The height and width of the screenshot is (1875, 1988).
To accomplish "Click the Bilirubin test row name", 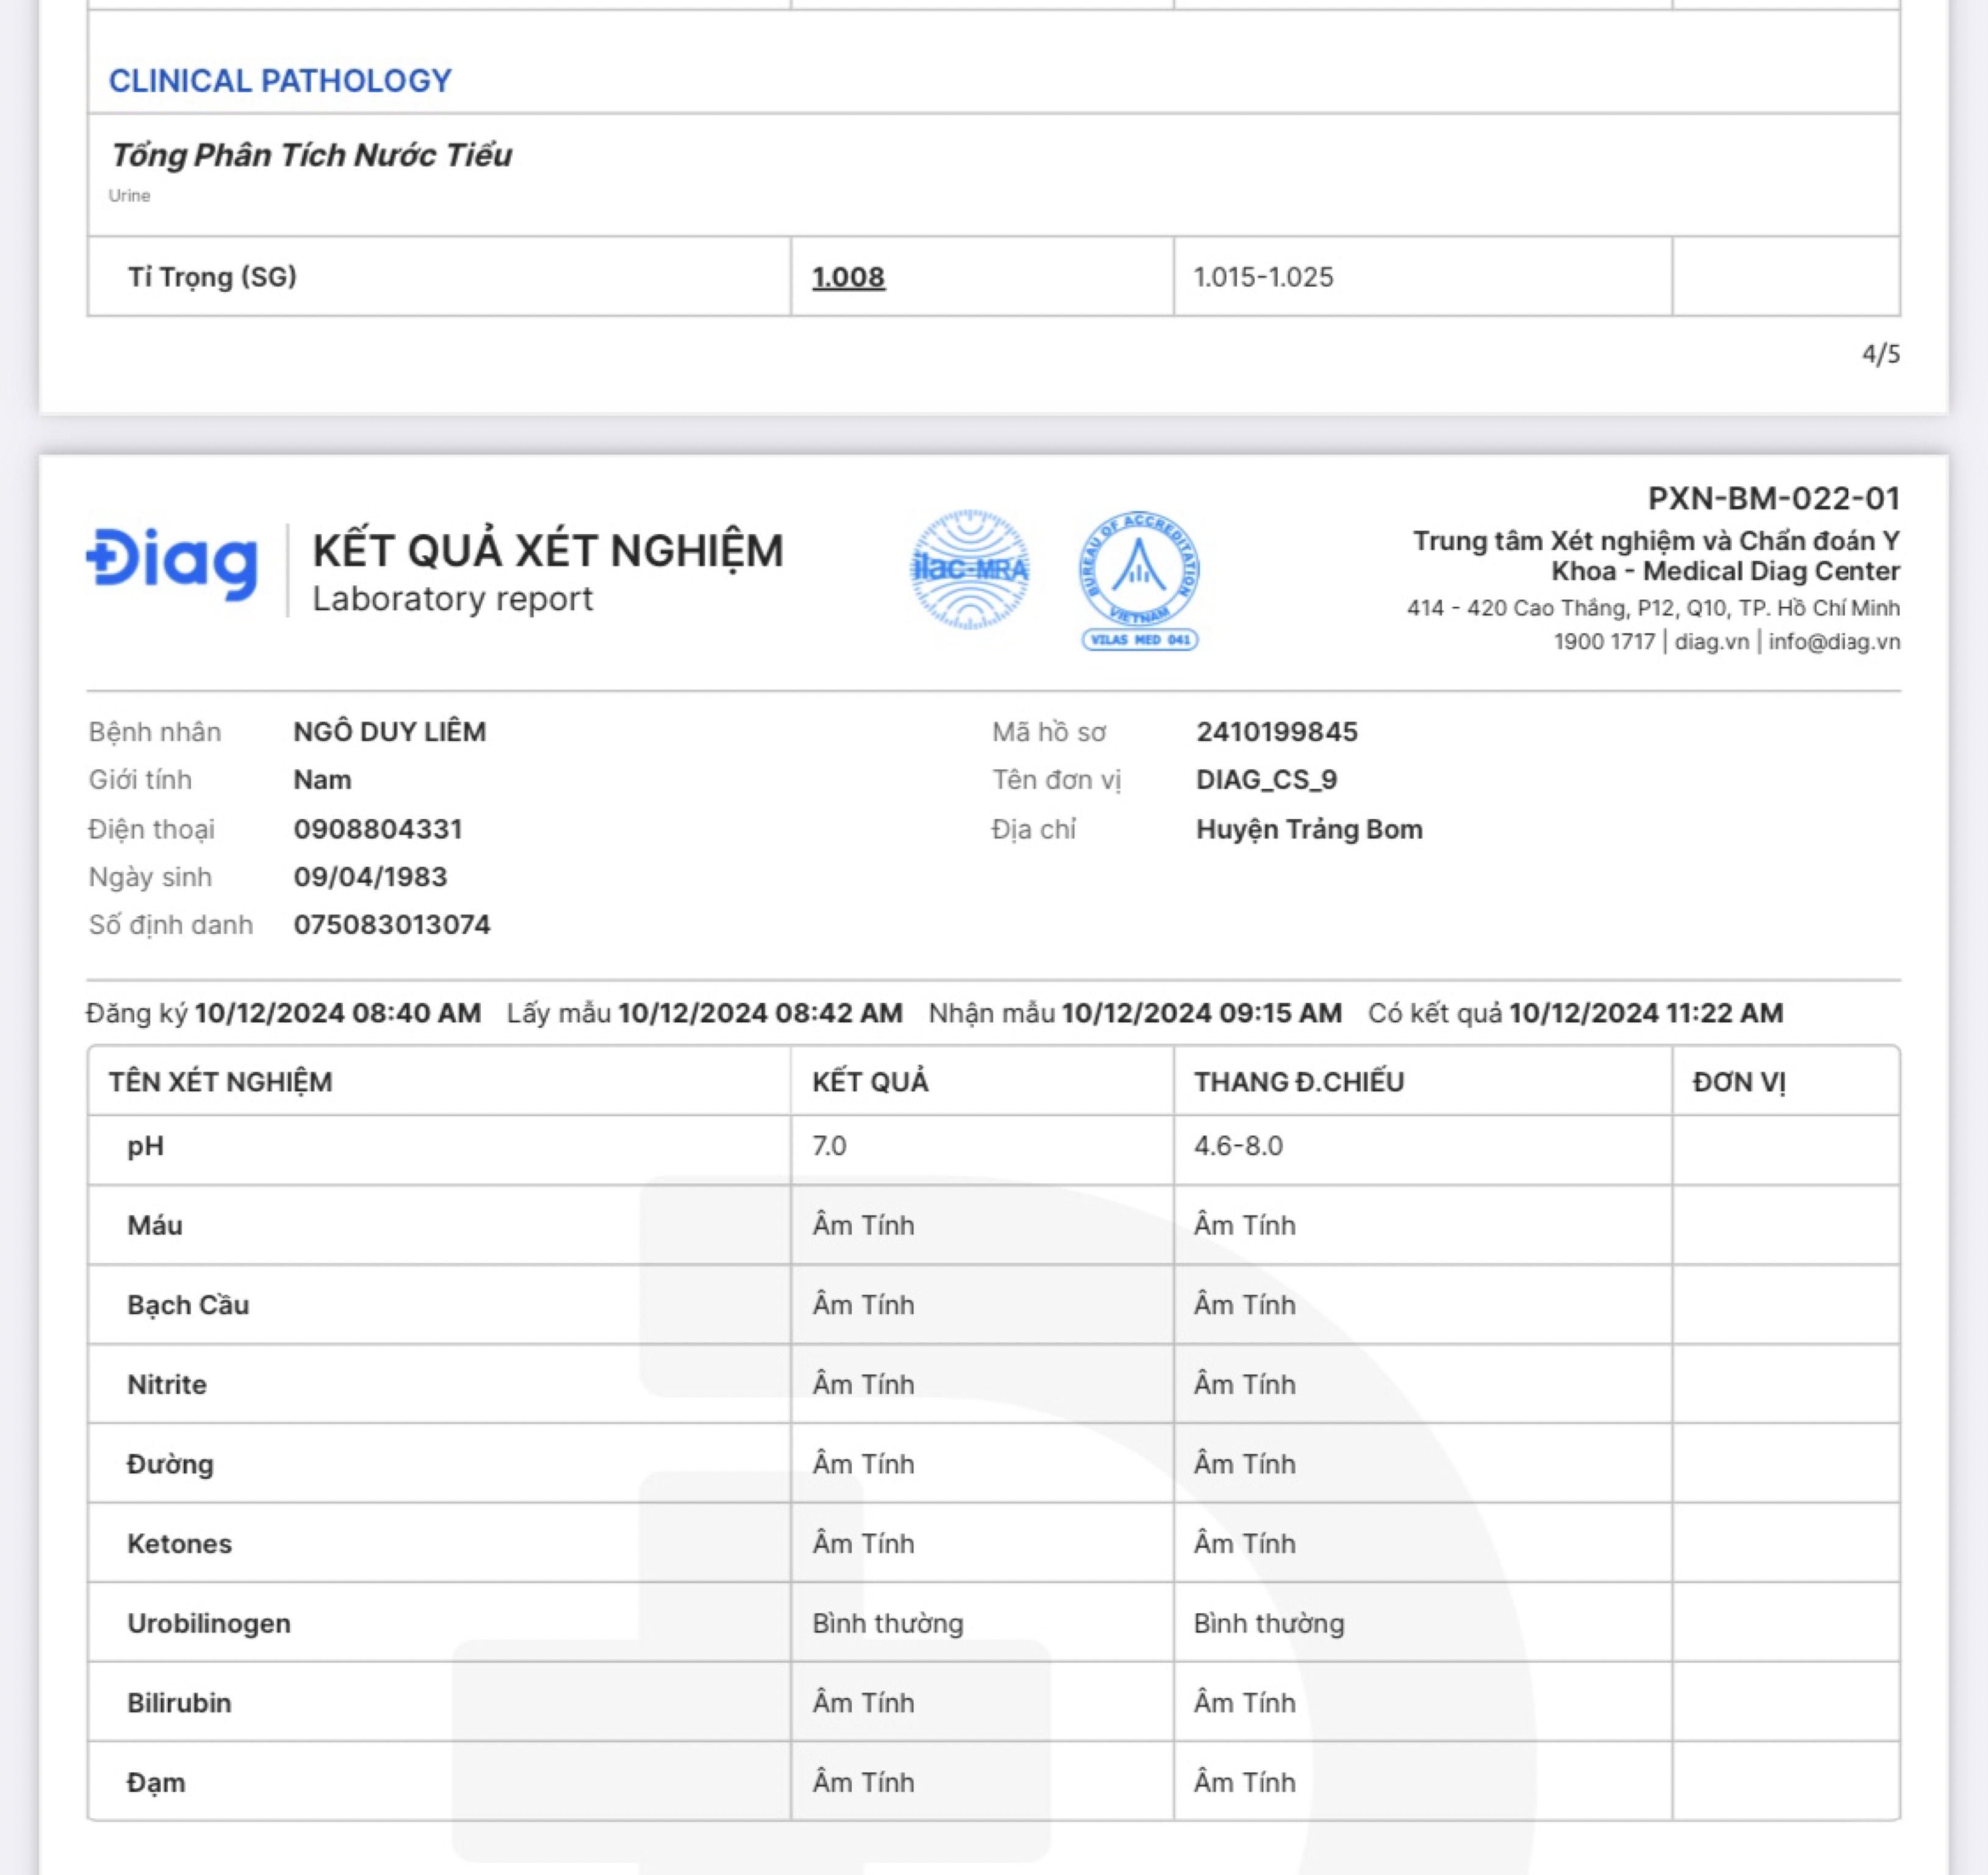I will pyautogui.click(x=179, y=1703).
